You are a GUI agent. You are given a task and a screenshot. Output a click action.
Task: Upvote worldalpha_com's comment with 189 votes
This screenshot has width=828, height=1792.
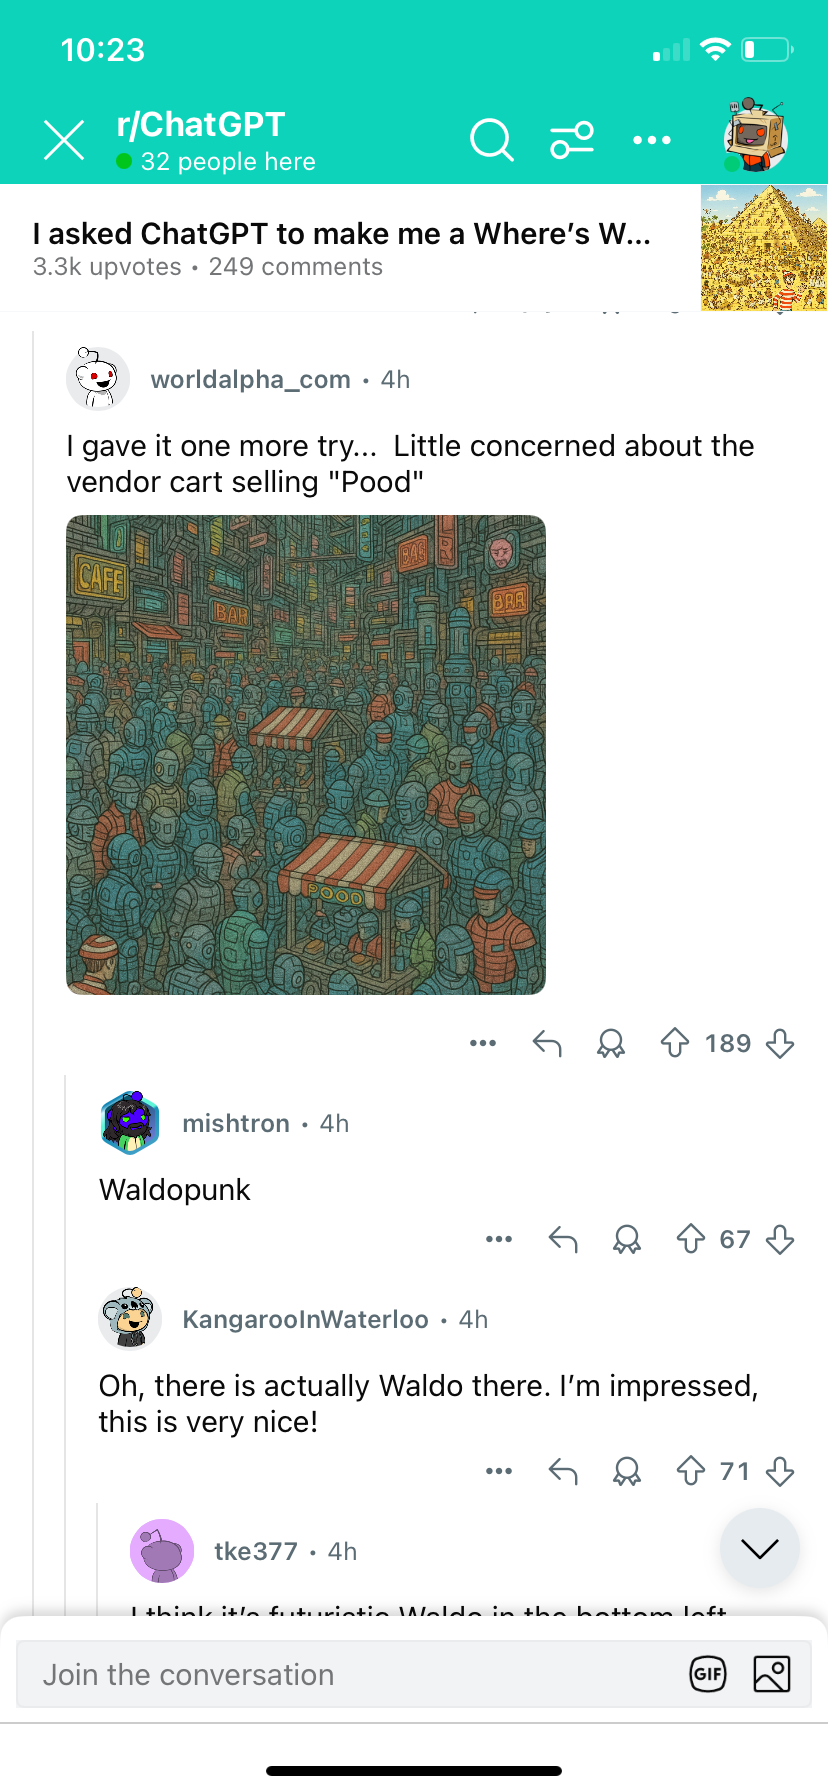tap(675, 1043)
